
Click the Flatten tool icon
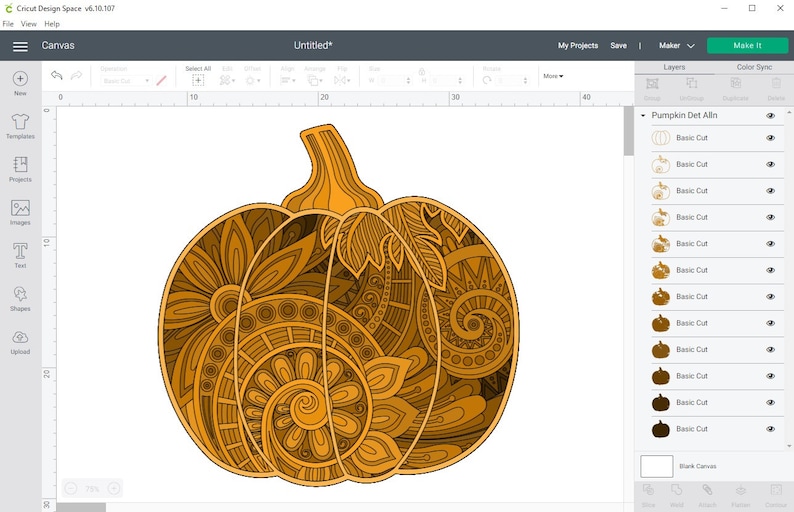coord(740,490)
